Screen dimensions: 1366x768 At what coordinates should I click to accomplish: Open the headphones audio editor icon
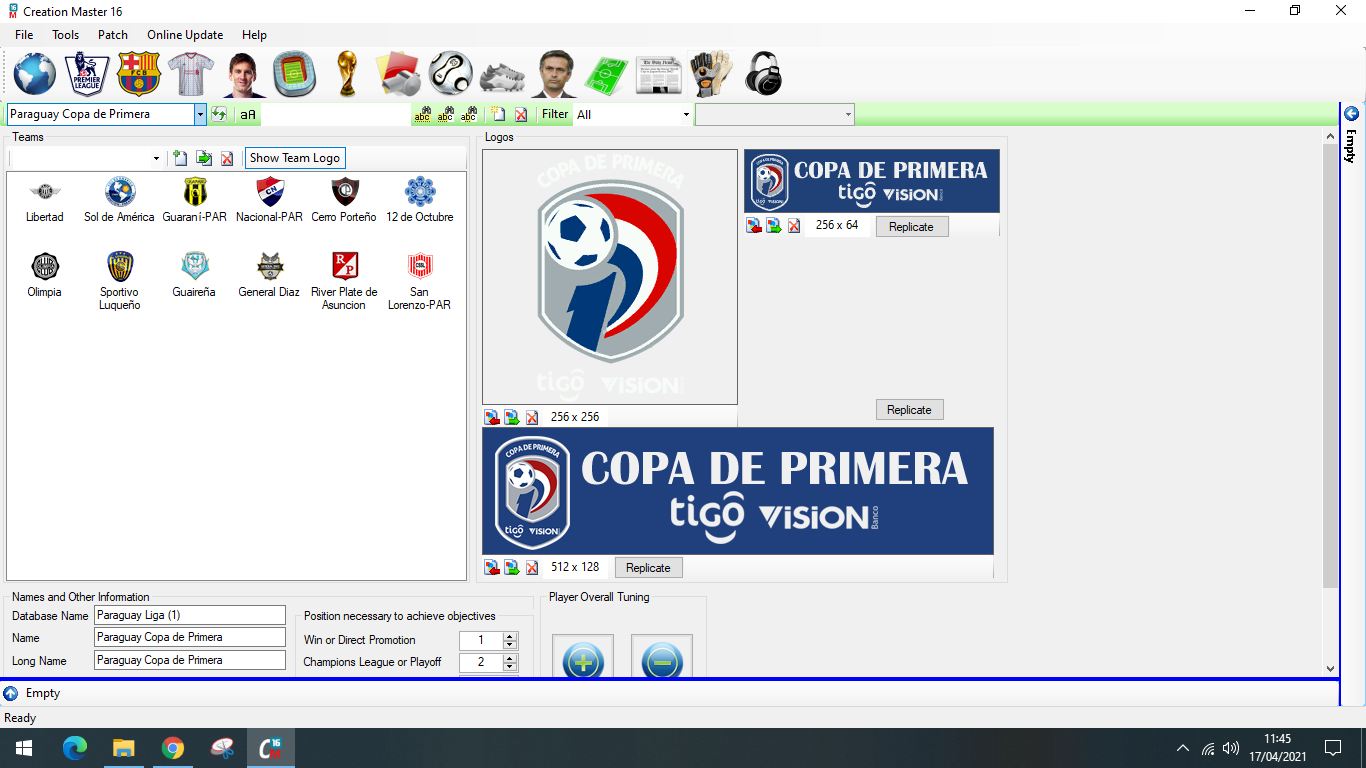(763, 74)
